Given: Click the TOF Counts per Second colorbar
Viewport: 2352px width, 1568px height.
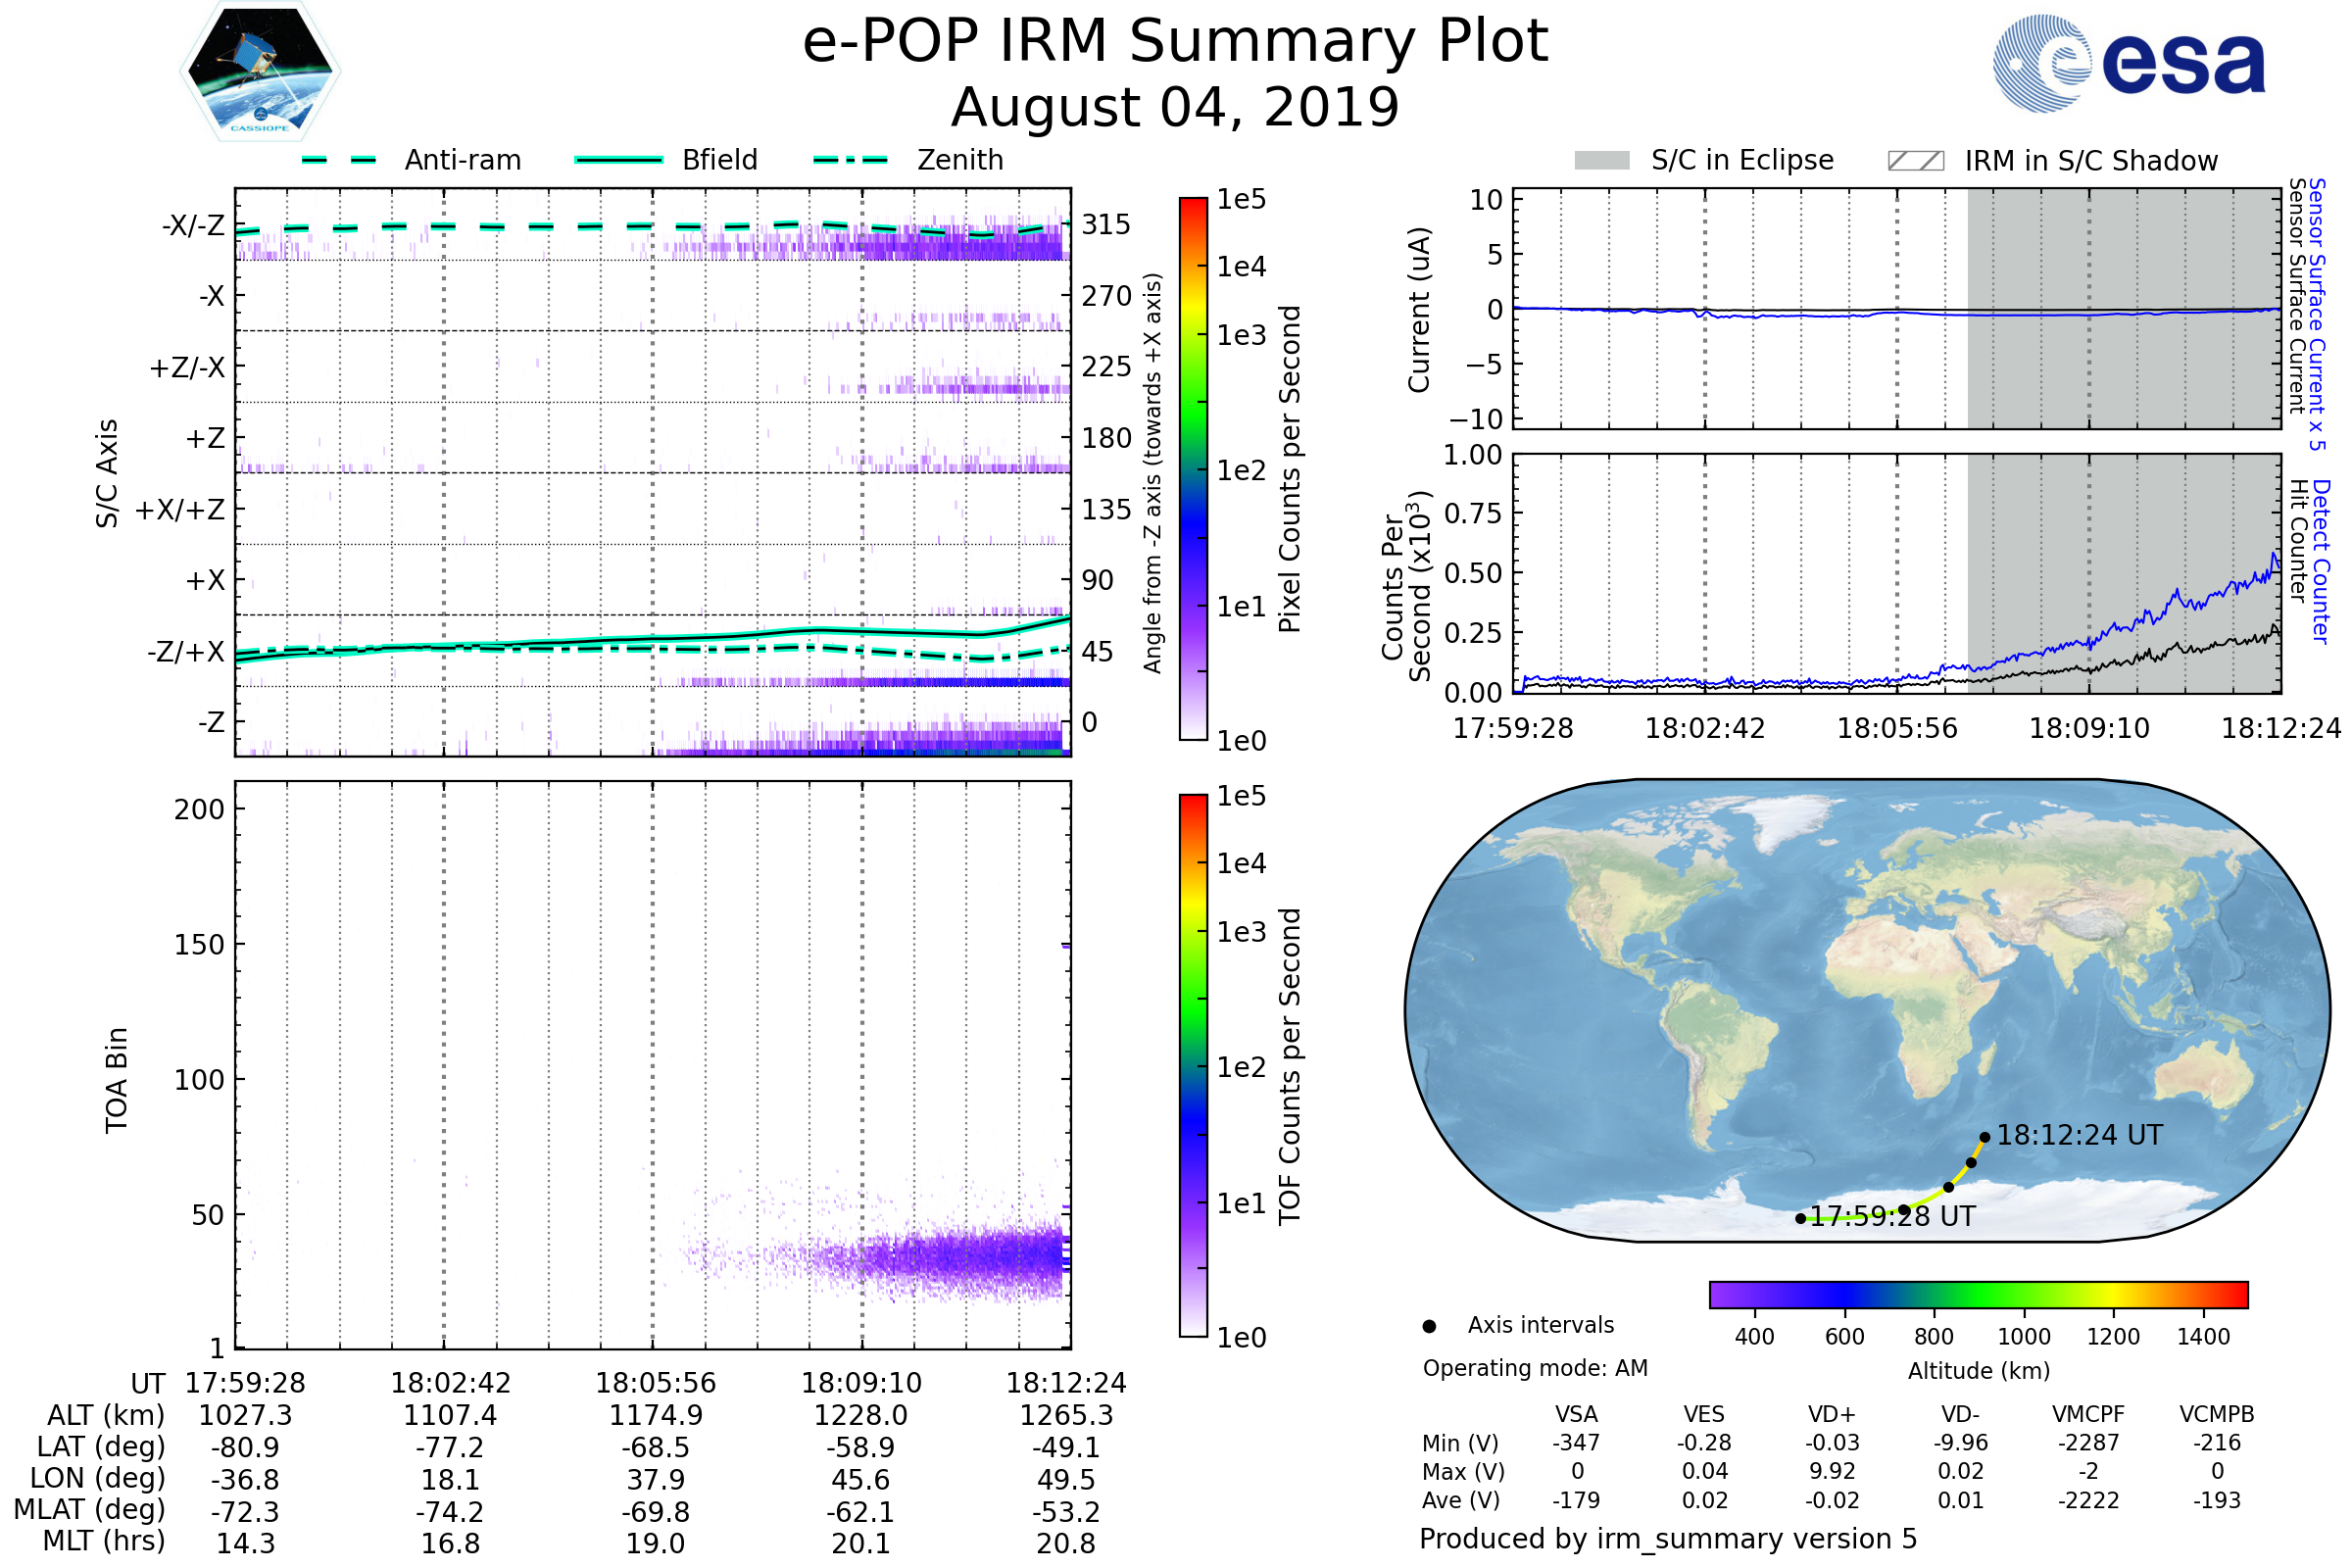Looking at the screenshot, I should (1193, 1065).
